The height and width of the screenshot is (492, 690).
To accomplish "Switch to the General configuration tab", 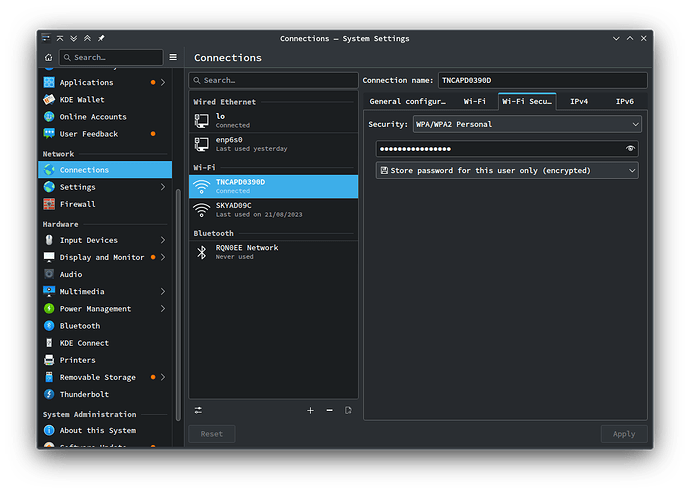I will [x=407, y=102].
